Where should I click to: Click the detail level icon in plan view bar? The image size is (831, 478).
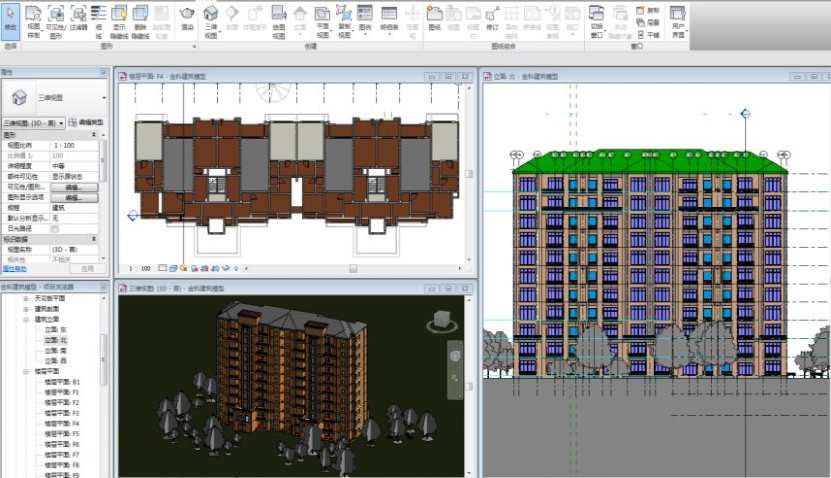[163, 269]
